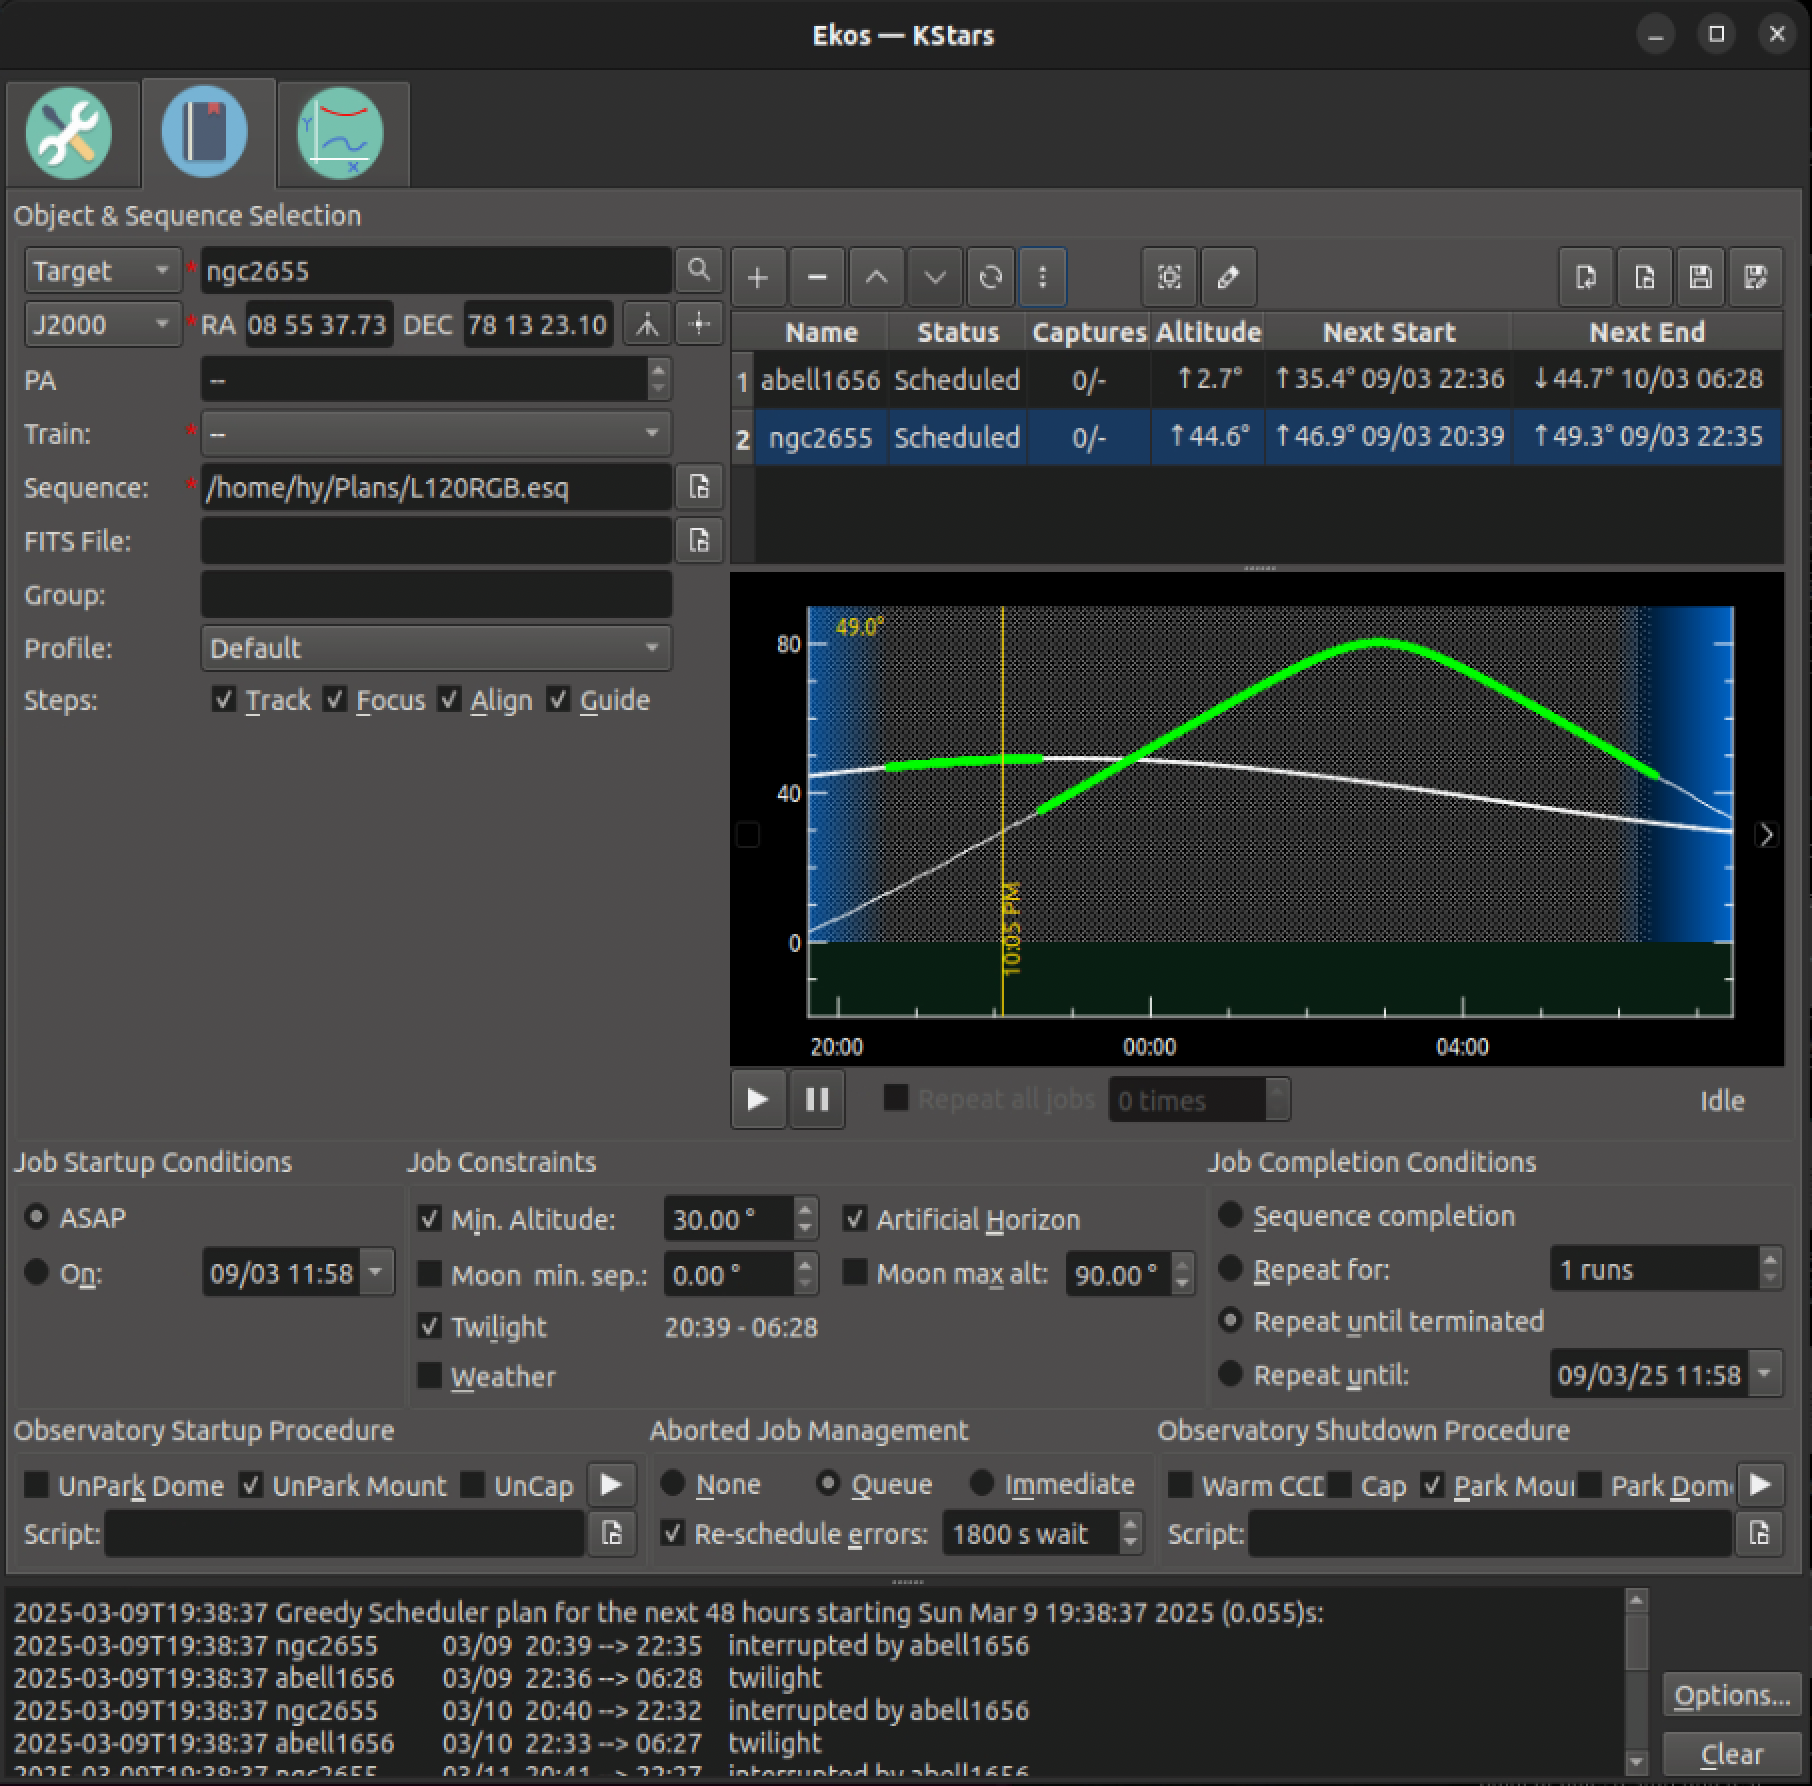Open the Analyze graph tab
Viewport: 1812px width, 1786px height.
click(x=341, y=134)
